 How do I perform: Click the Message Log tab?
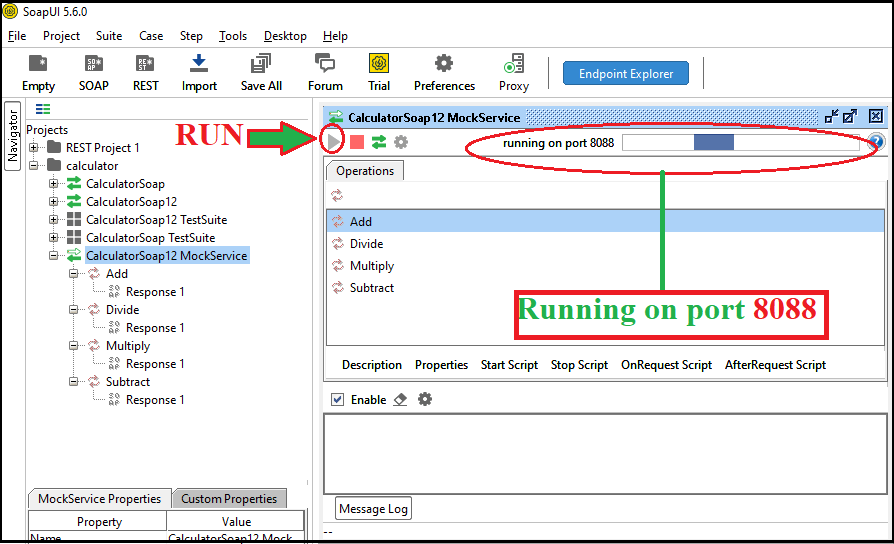[x=373, y=508]
